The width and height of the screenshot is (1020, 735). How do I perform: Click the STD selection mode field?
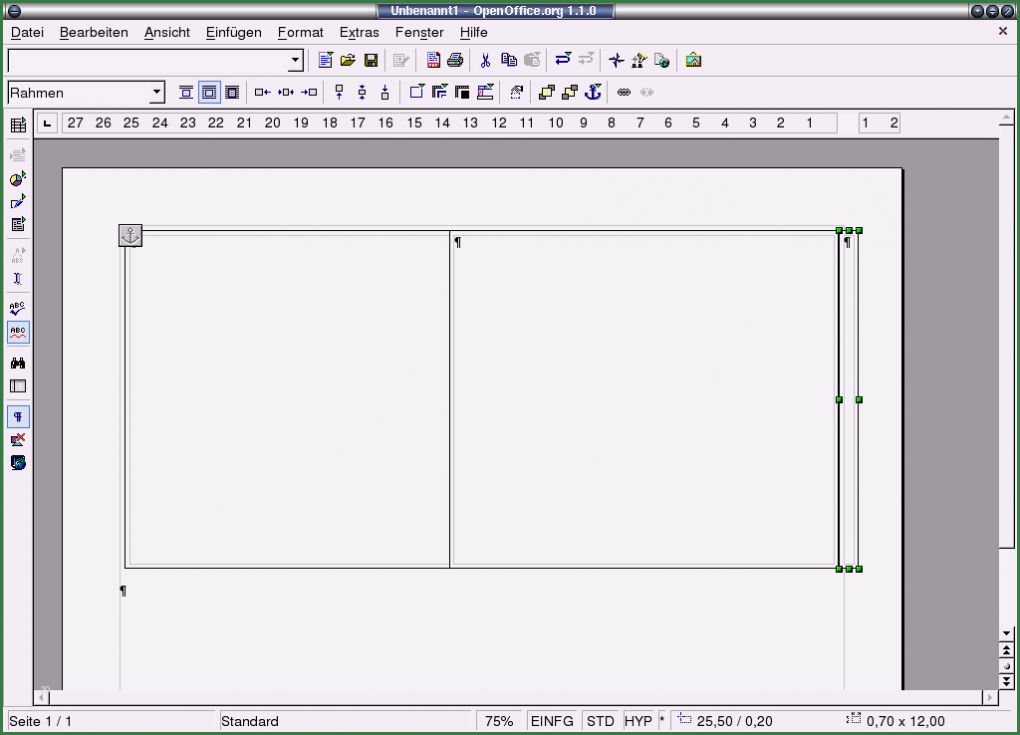pyautogui.click(x=600, y=721)
